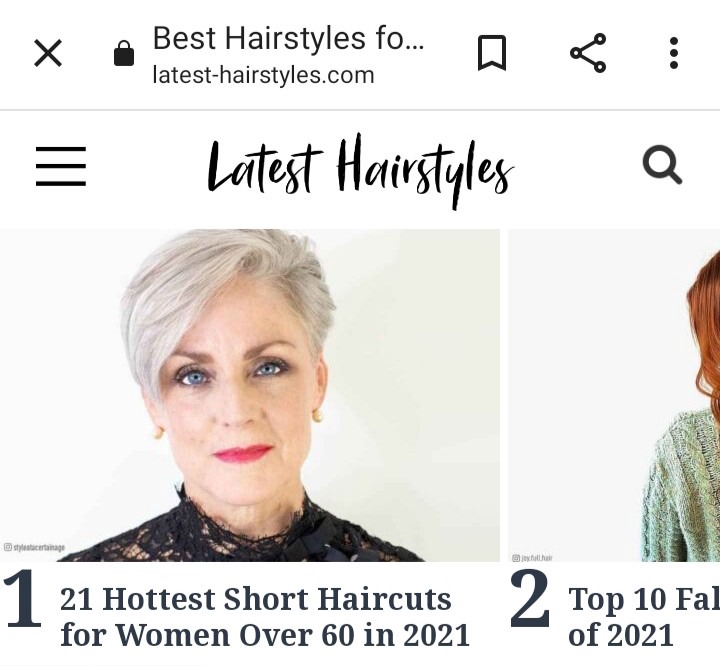Share the page with the share icon
This screenshot has height=666, width=720.
tap(588, 53)
